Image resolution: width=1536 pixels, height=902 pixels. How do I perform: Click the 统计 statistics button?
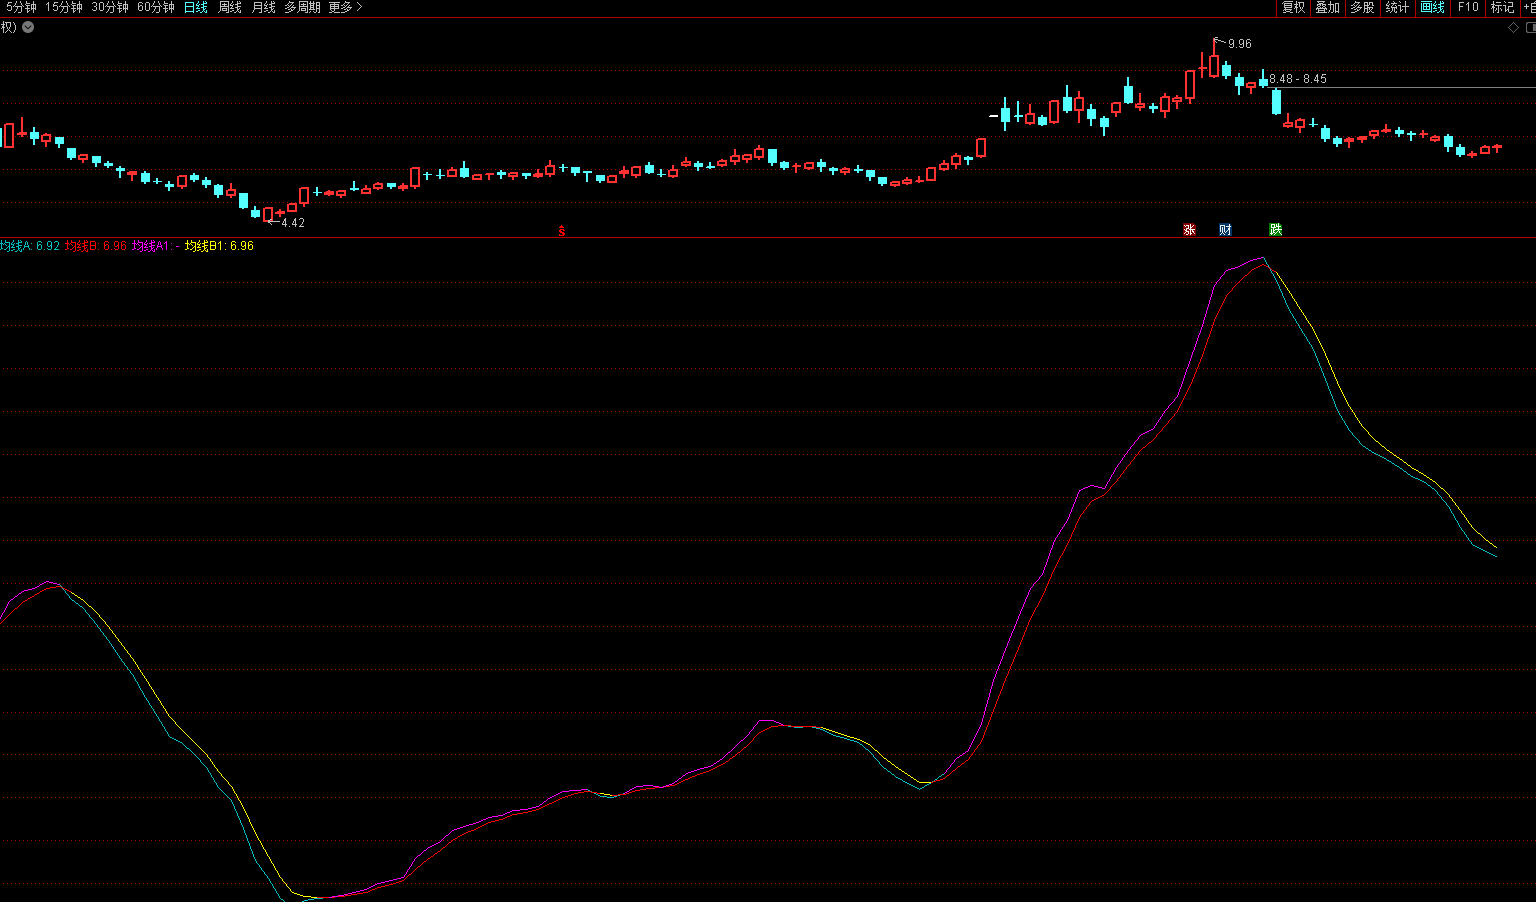coord(1397,8)
